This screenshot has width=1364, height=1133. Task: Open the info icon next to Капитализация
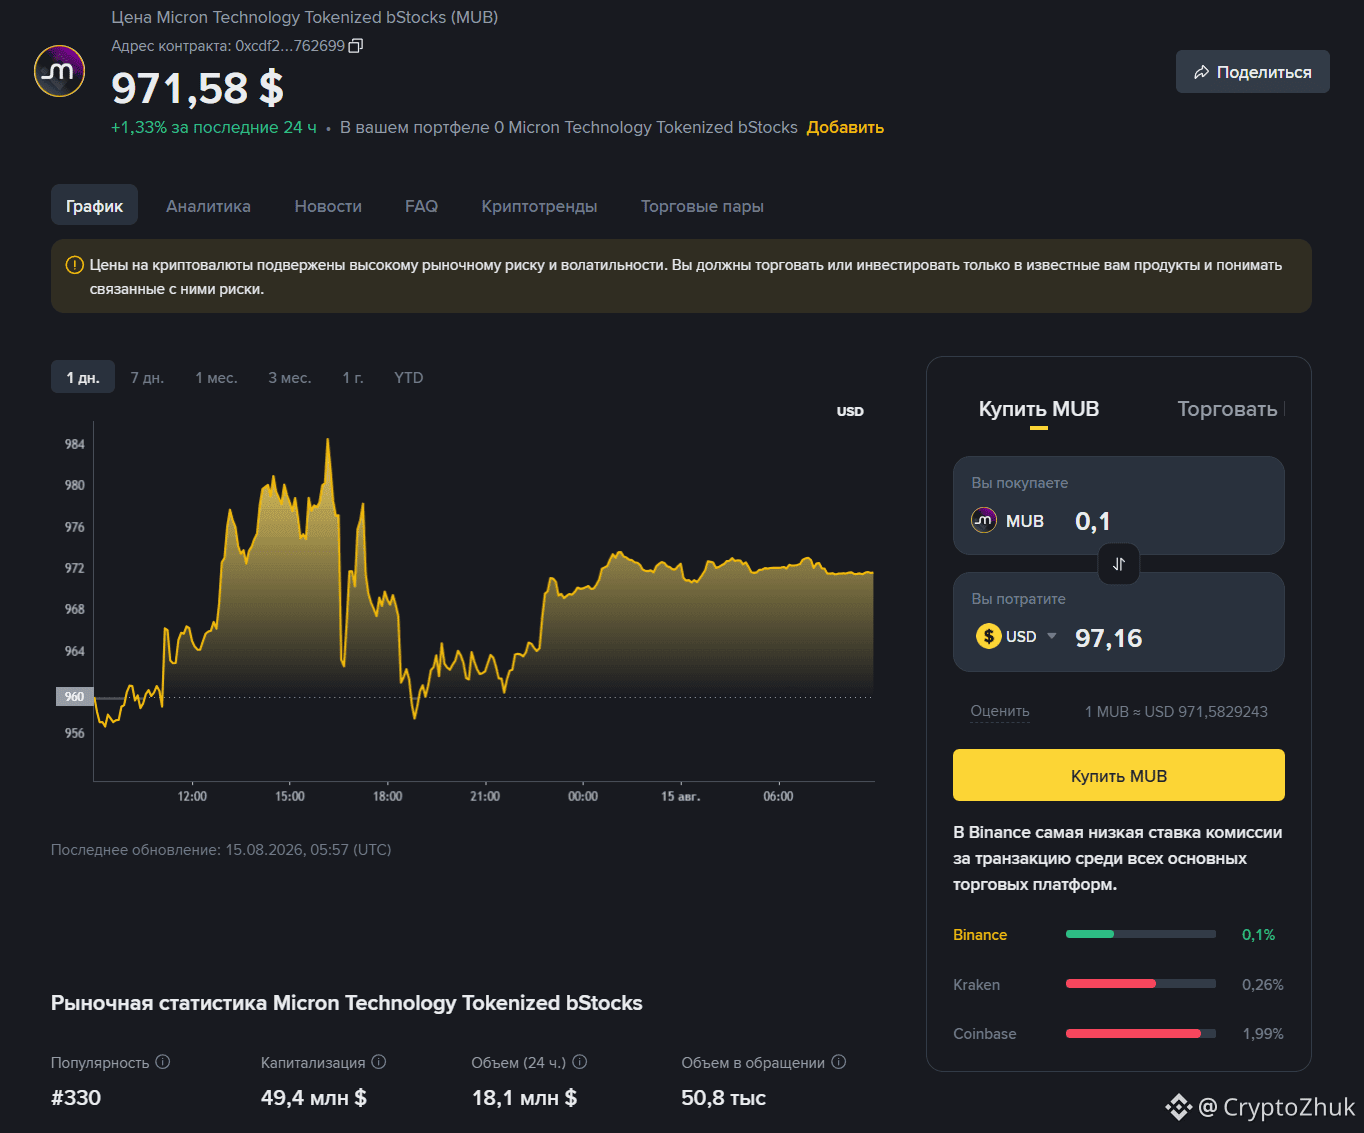[x=379, y=1062]
